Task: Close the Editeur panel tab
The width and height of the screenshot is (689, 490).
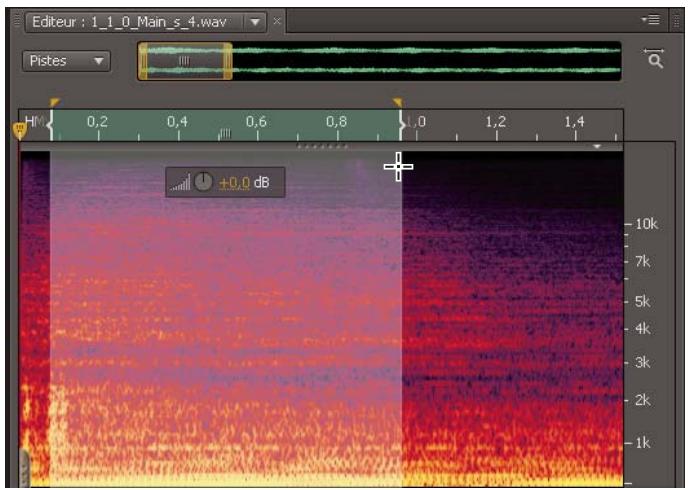Action: (276, 21)
